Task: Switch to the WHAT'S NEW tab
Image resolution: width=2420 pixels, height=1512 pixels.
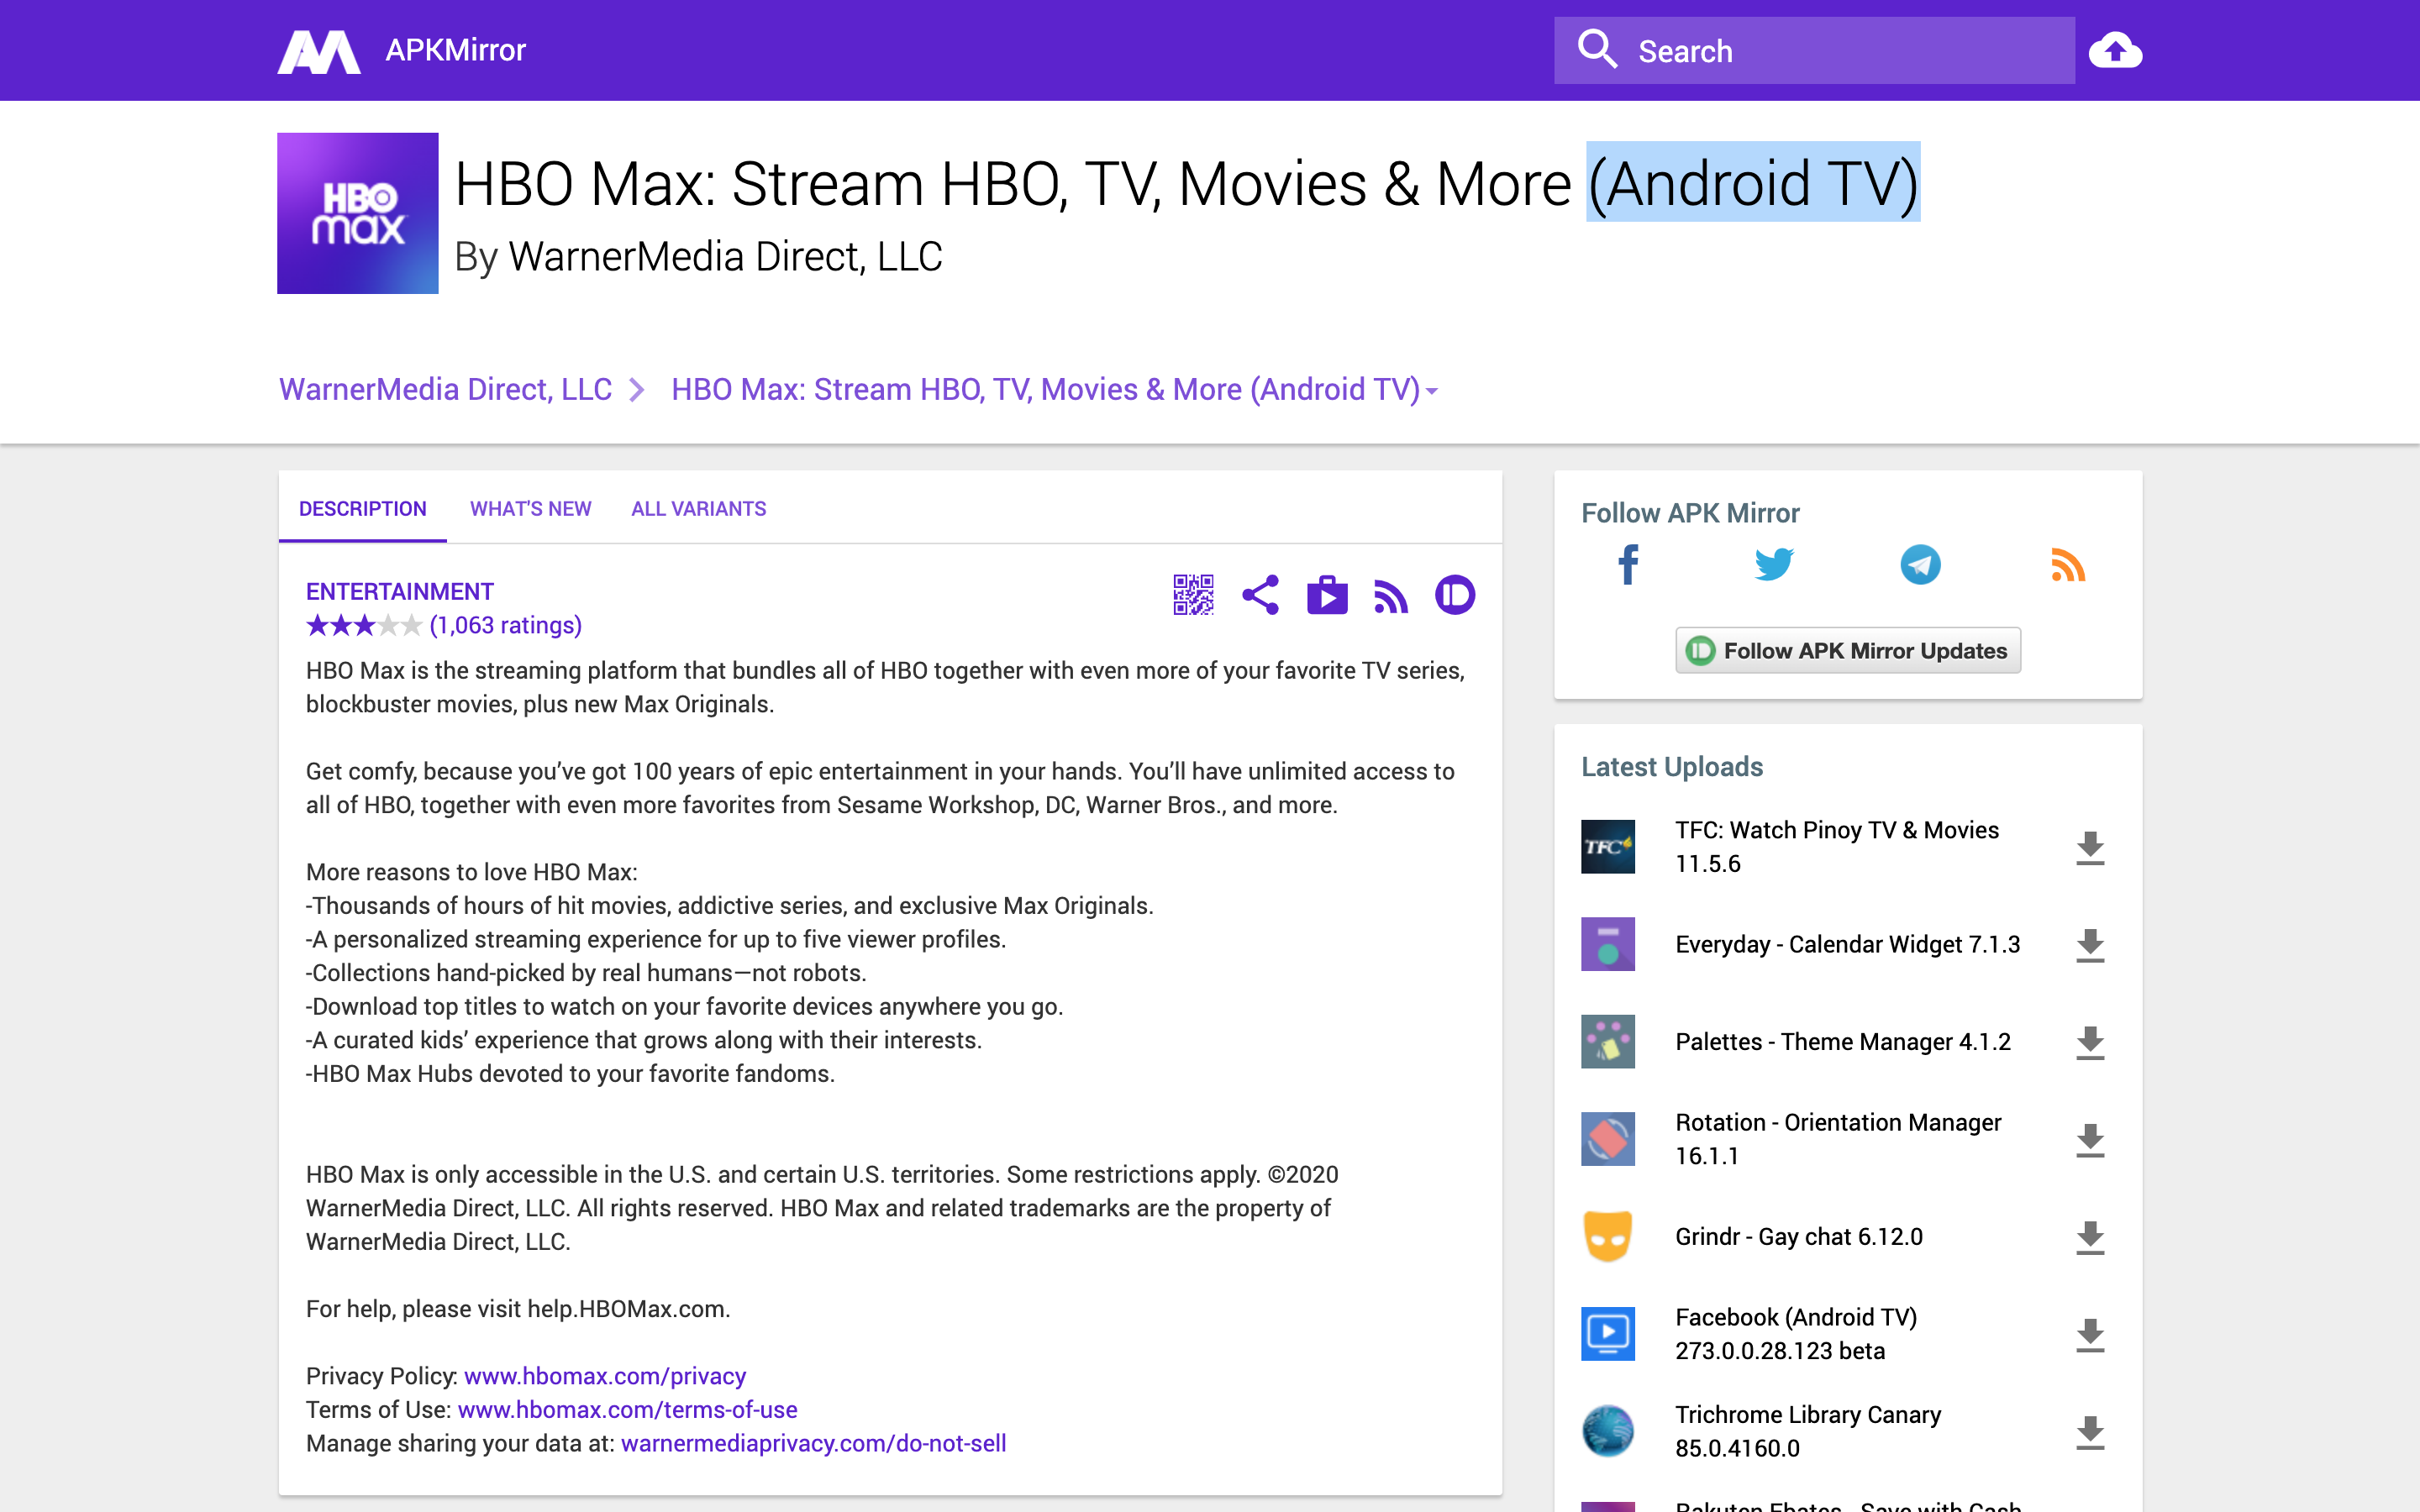Action: (531, 508)
